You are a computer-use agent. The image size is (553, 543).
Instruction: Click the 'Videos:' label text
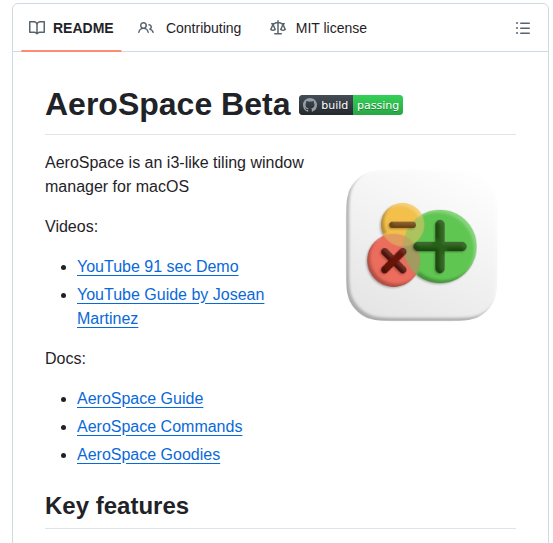(72, 226)
